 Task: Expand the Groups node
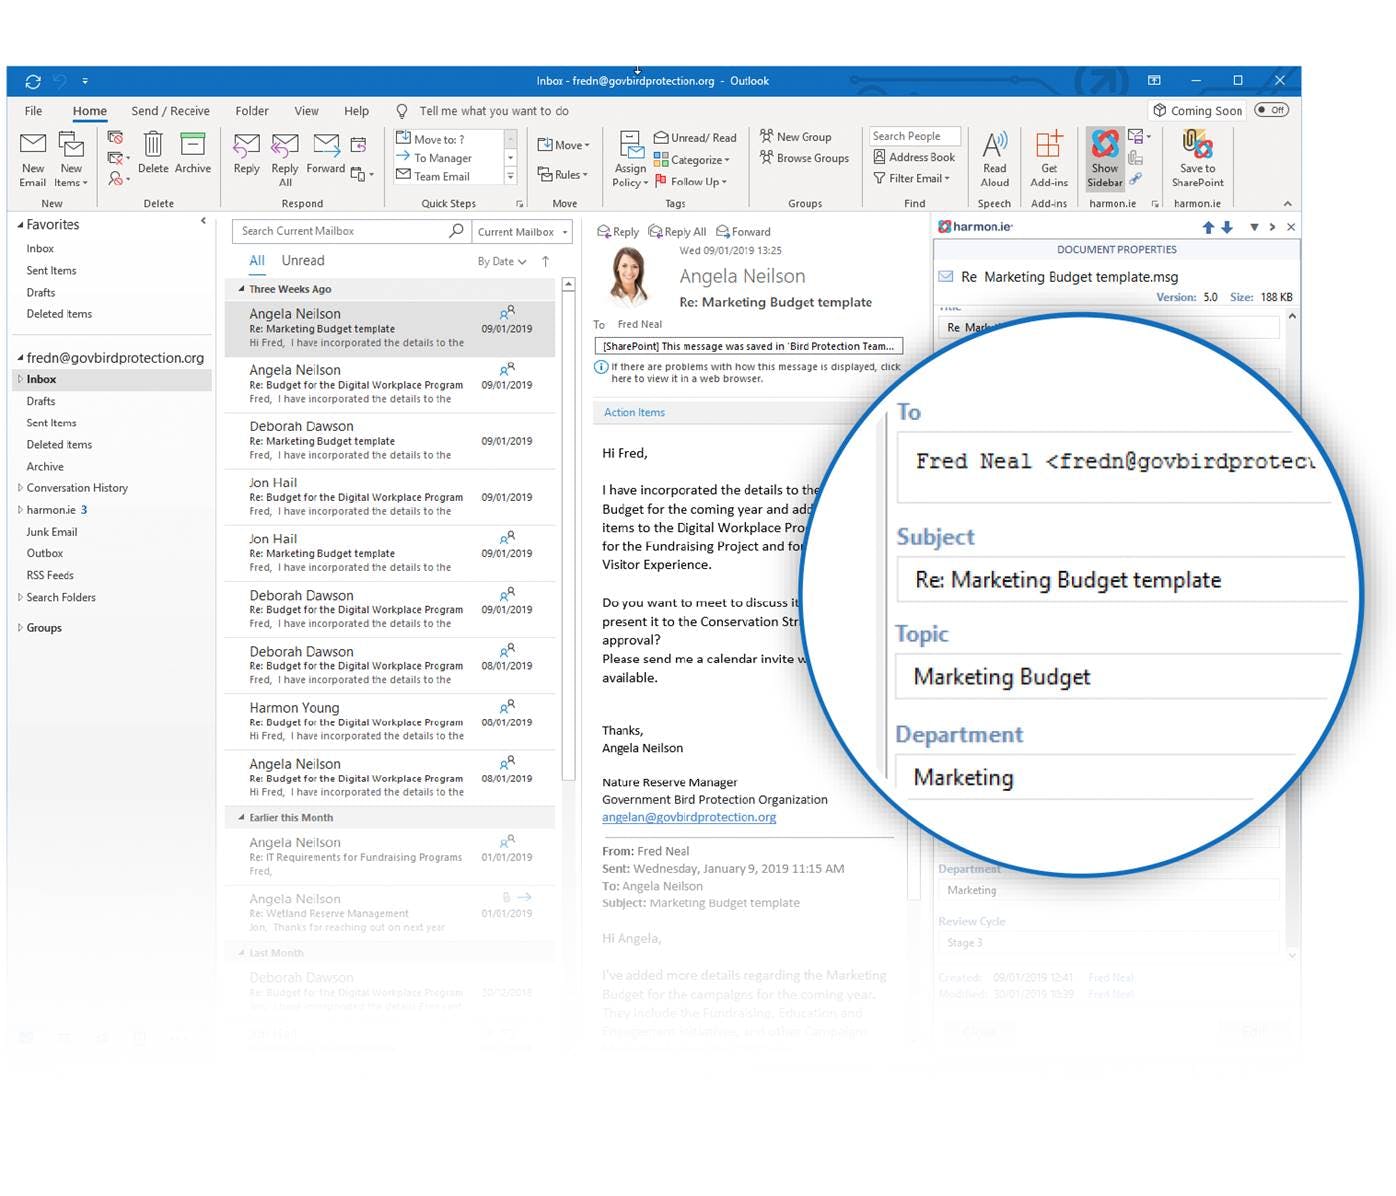tap(20, 628)
